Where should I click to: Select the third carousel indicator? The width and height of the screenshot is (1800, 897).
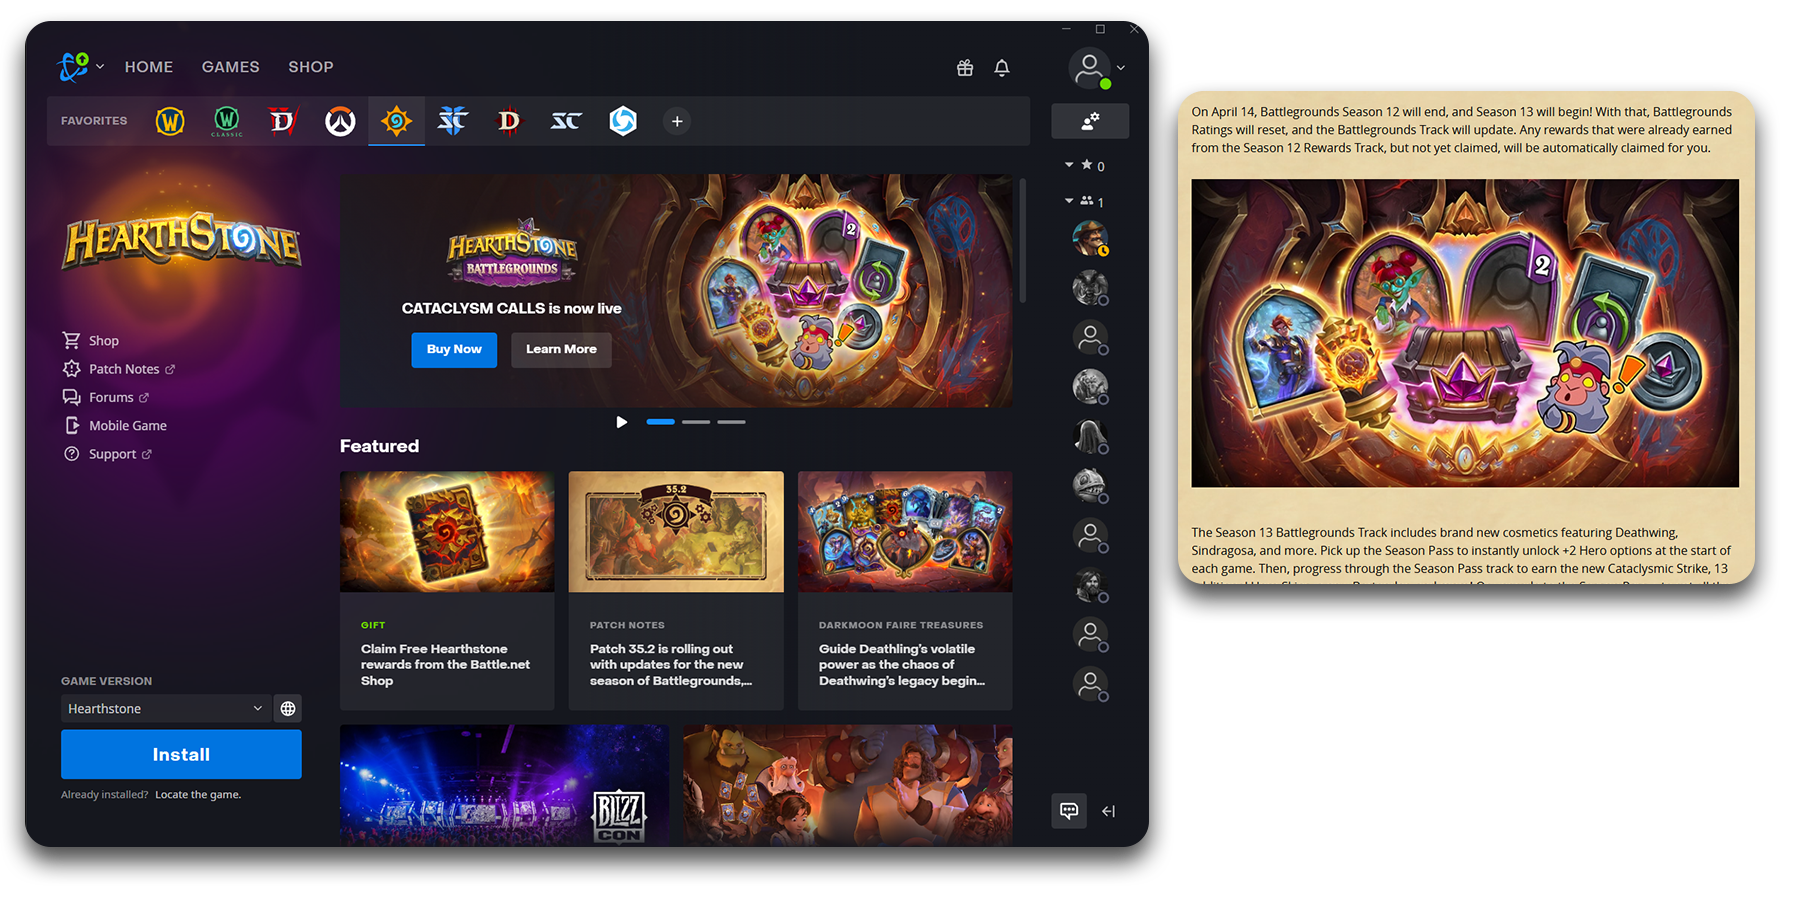pyautogui.click(x=731, y=422)
